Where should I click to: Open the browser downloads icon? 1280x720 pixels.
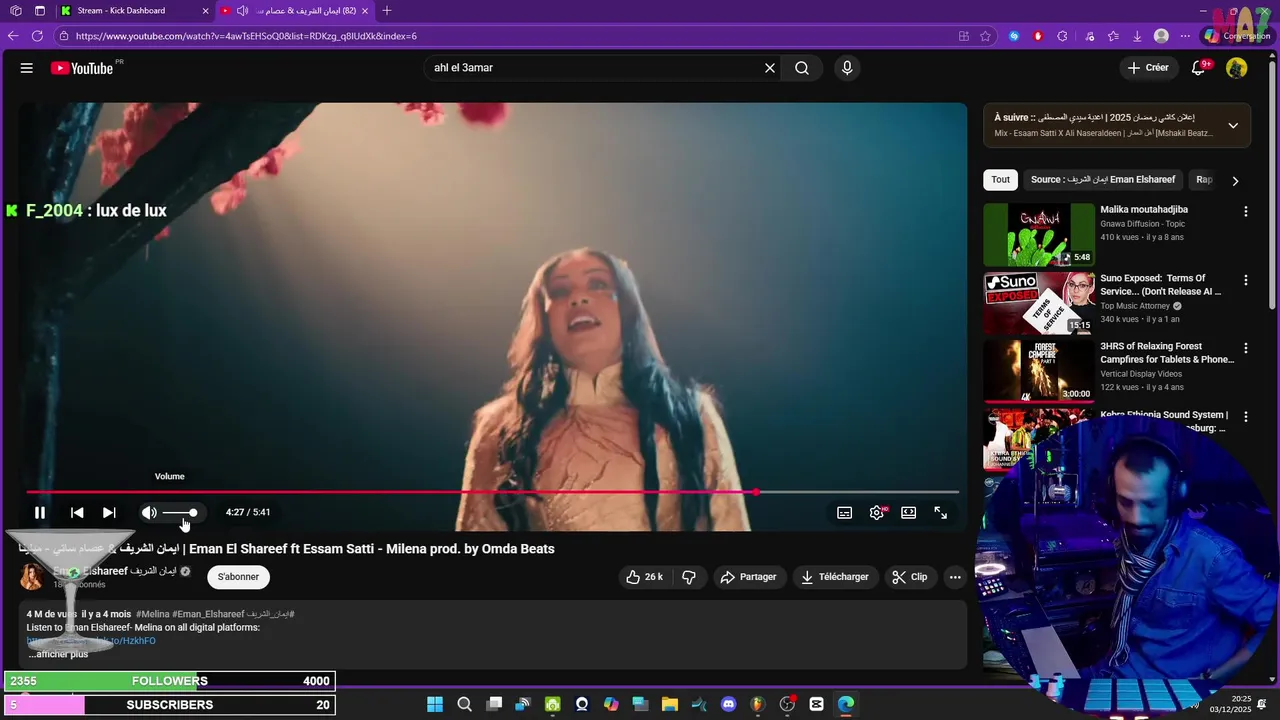[1137, 36]
